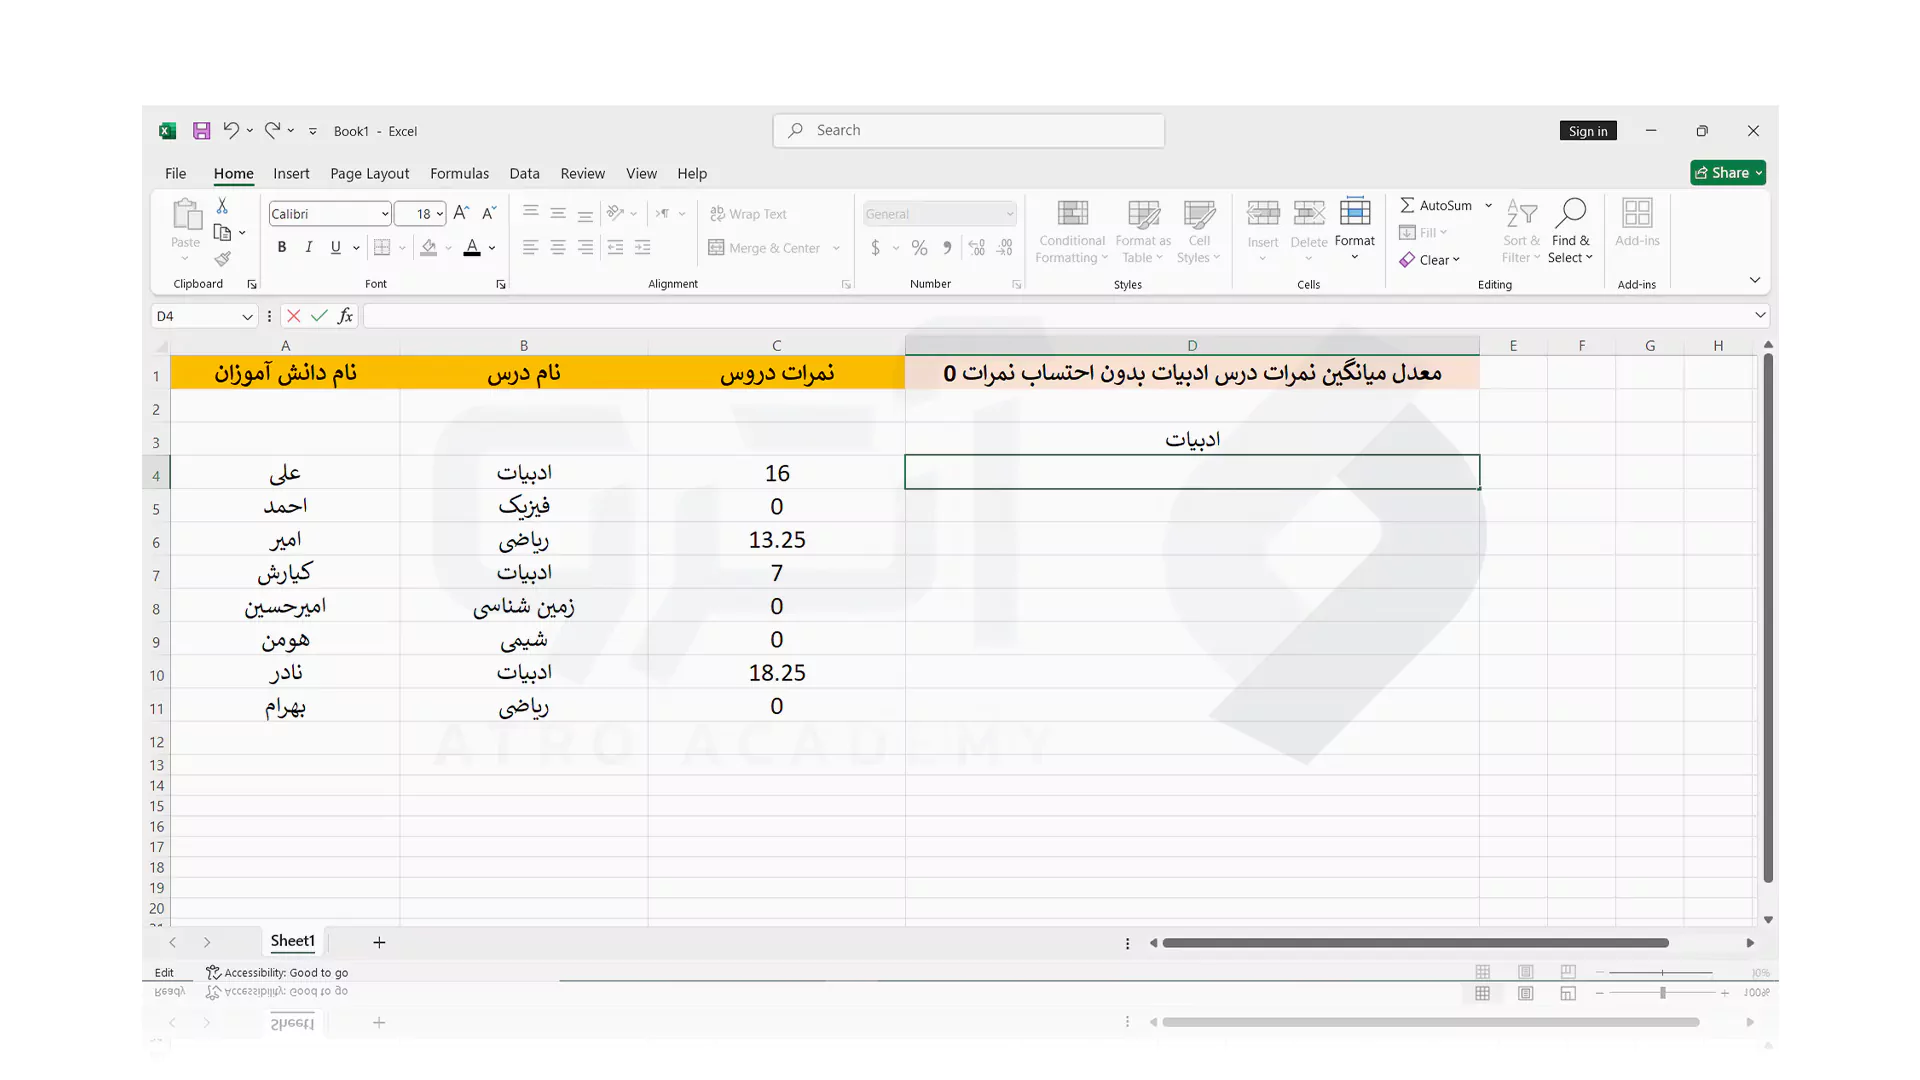Toggle Wrap Text
The image size is (1920, 1080).
click(748, 214)
